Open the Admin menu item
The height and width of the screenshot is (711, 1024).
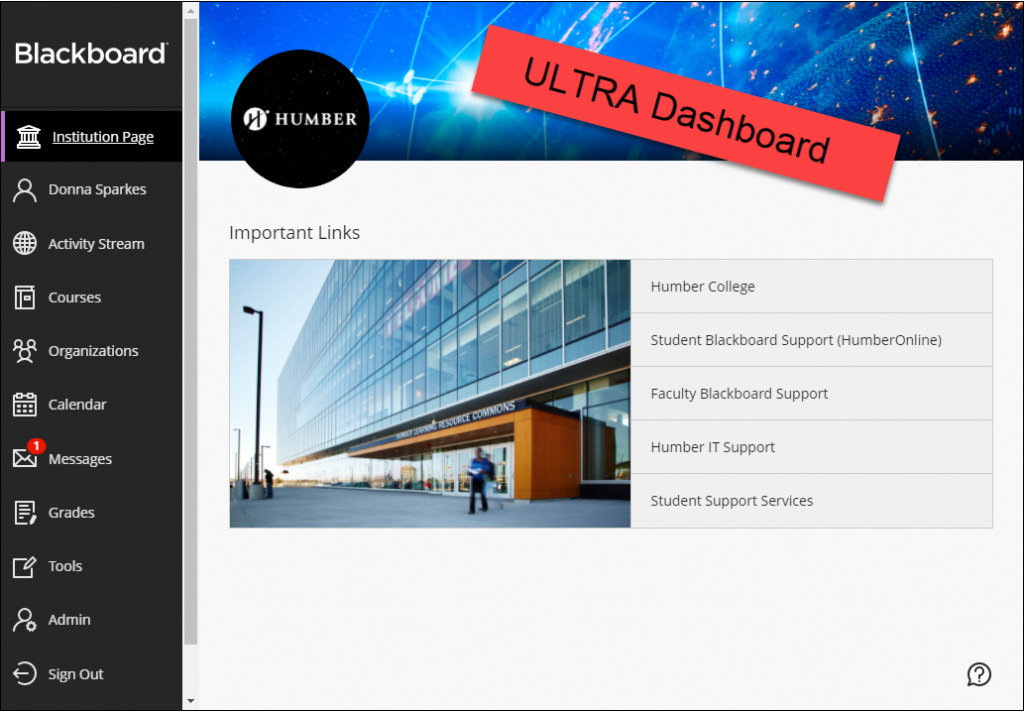pos(92,620)
